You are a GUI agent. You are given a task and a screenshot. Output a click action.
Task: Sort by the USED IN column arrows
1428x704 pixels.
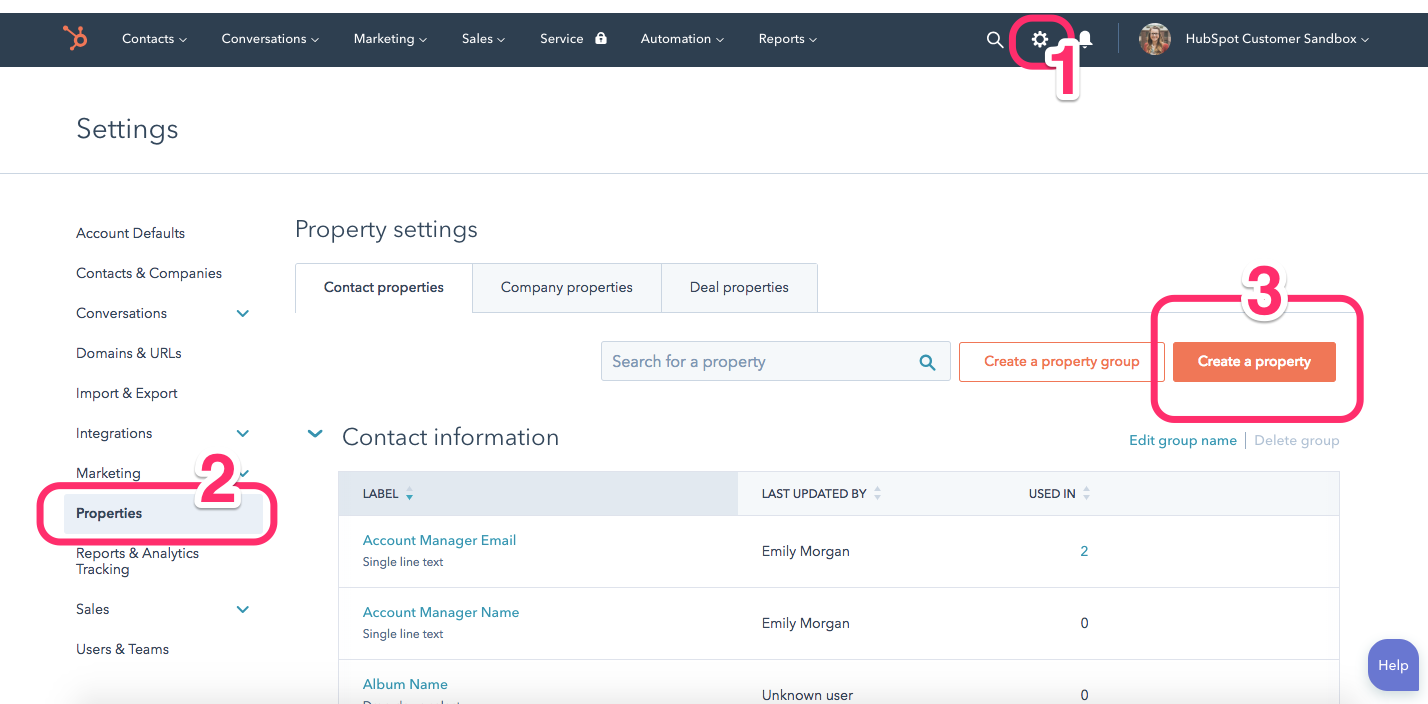click(1086, 494)
